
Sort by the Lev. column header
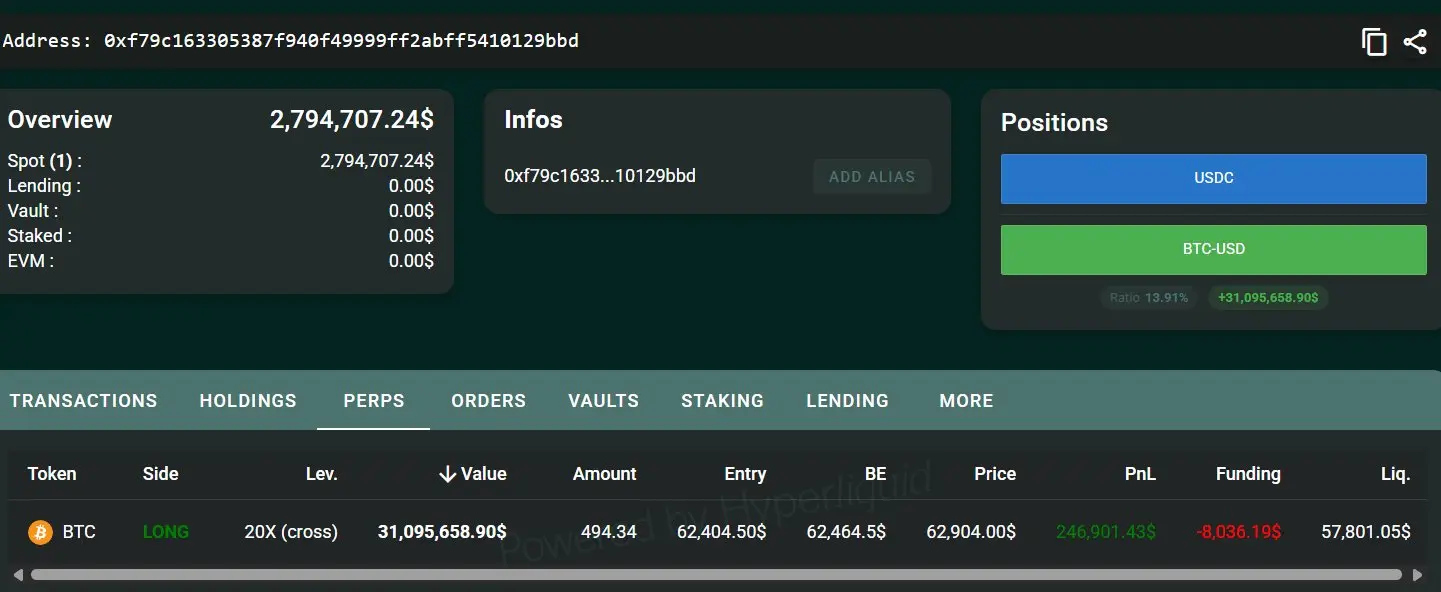point(321,474)
